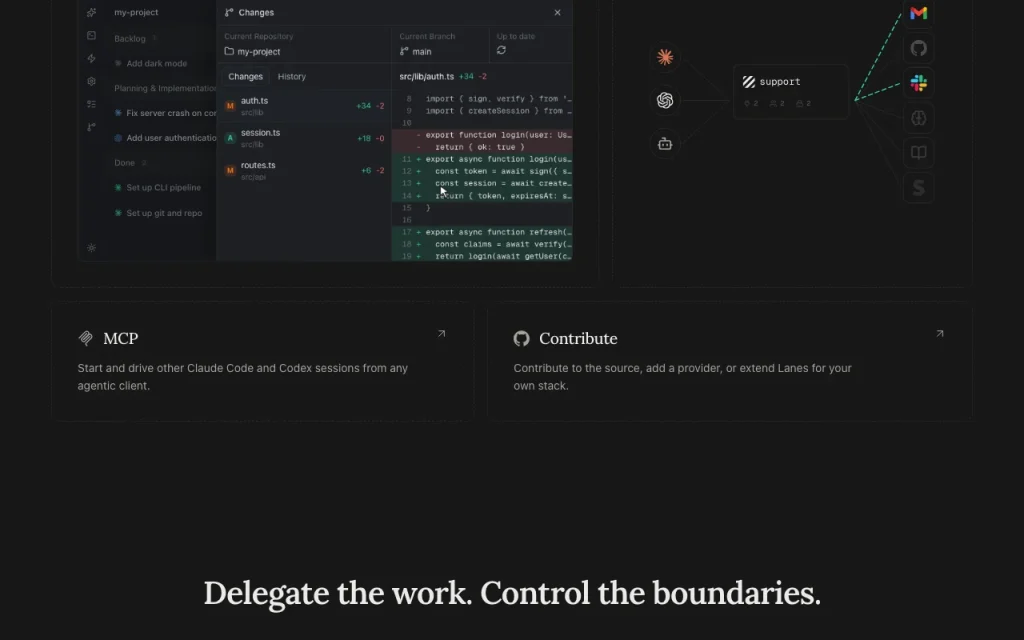
Task: Click the removed line return { ok: true }
Action: (482, 147)
